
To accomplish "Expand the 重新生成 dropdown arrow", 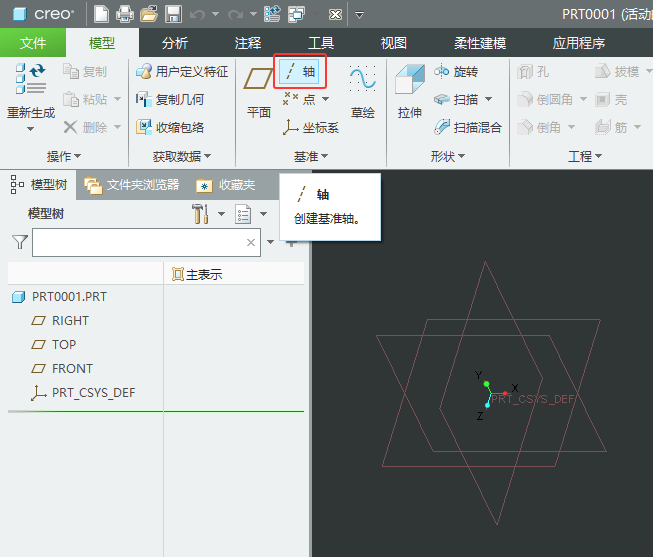I will 30,129.
